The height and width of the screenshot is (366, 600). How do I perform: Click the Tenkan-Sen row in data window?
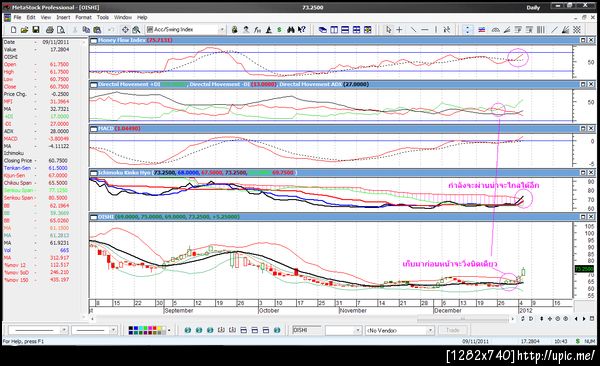pyautogui.click(x=37, y=168)
